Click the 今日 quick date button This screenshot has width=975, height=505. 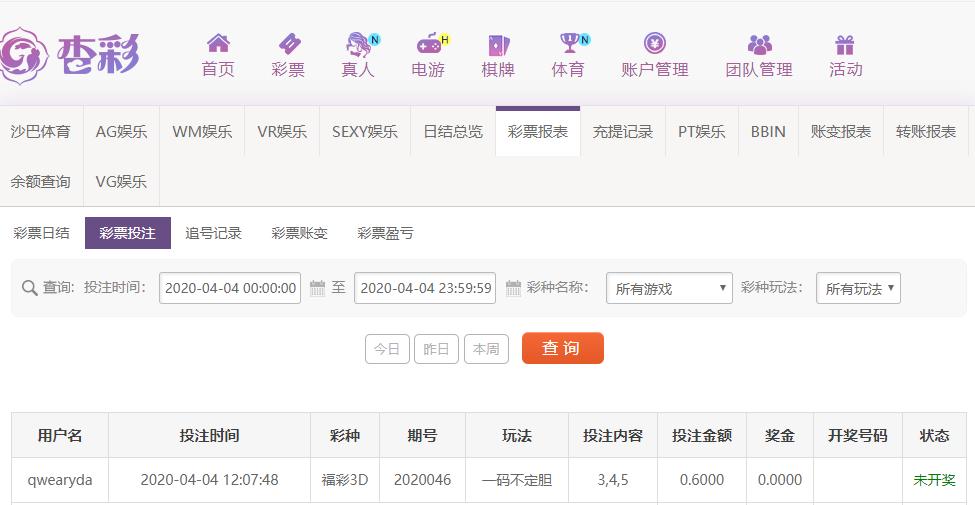387,349
